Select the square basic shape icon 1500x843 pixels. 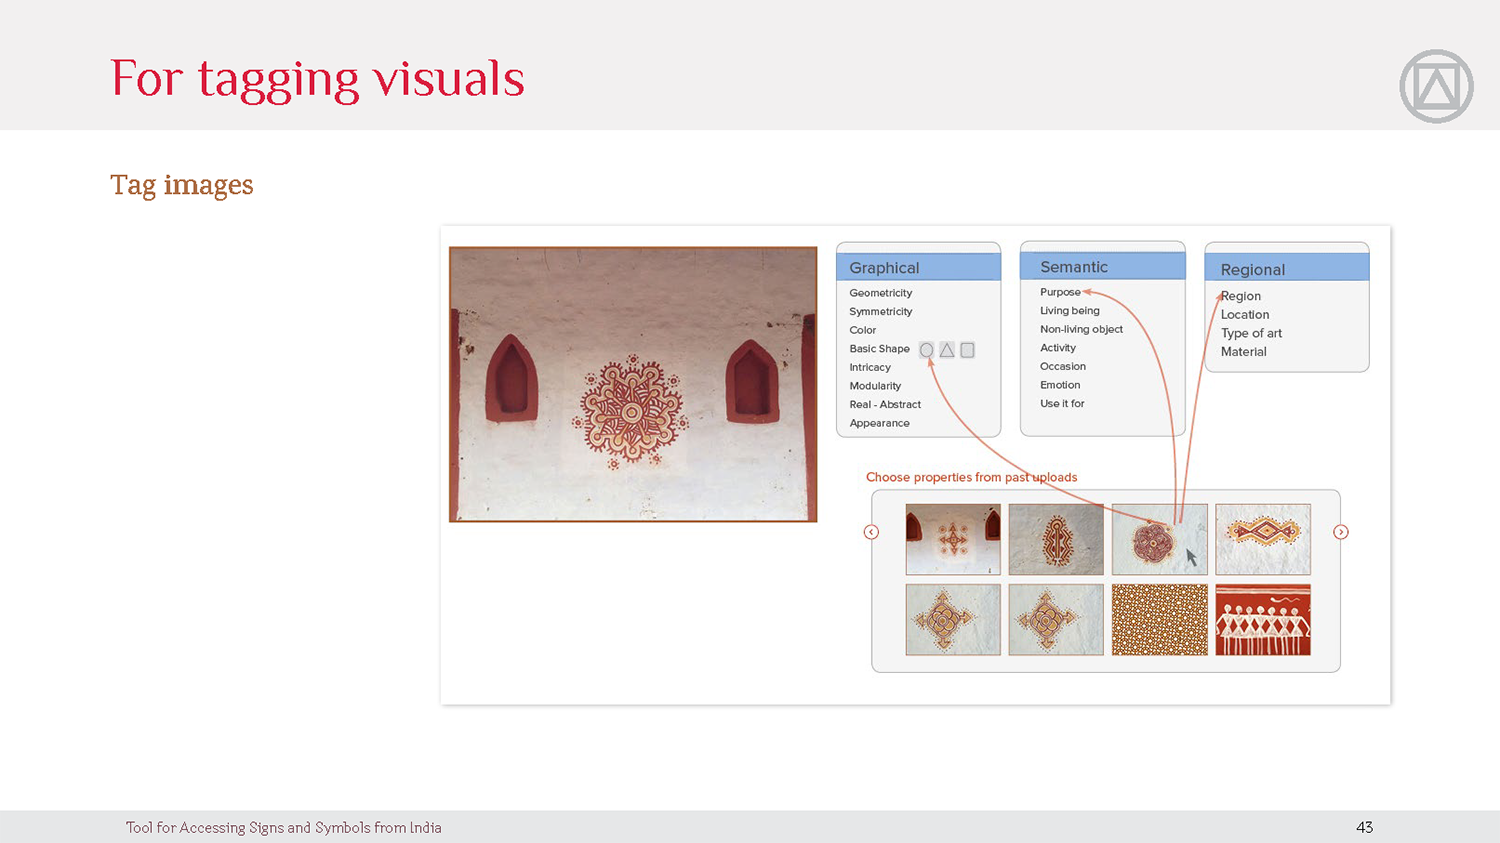click(967, 350)
